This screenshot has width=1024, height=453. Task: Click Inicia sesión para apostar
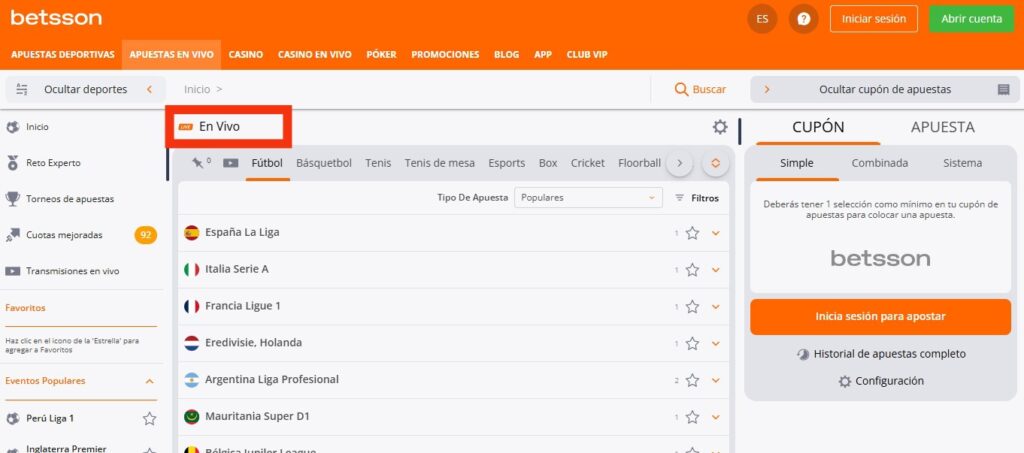tap(880, 317)
